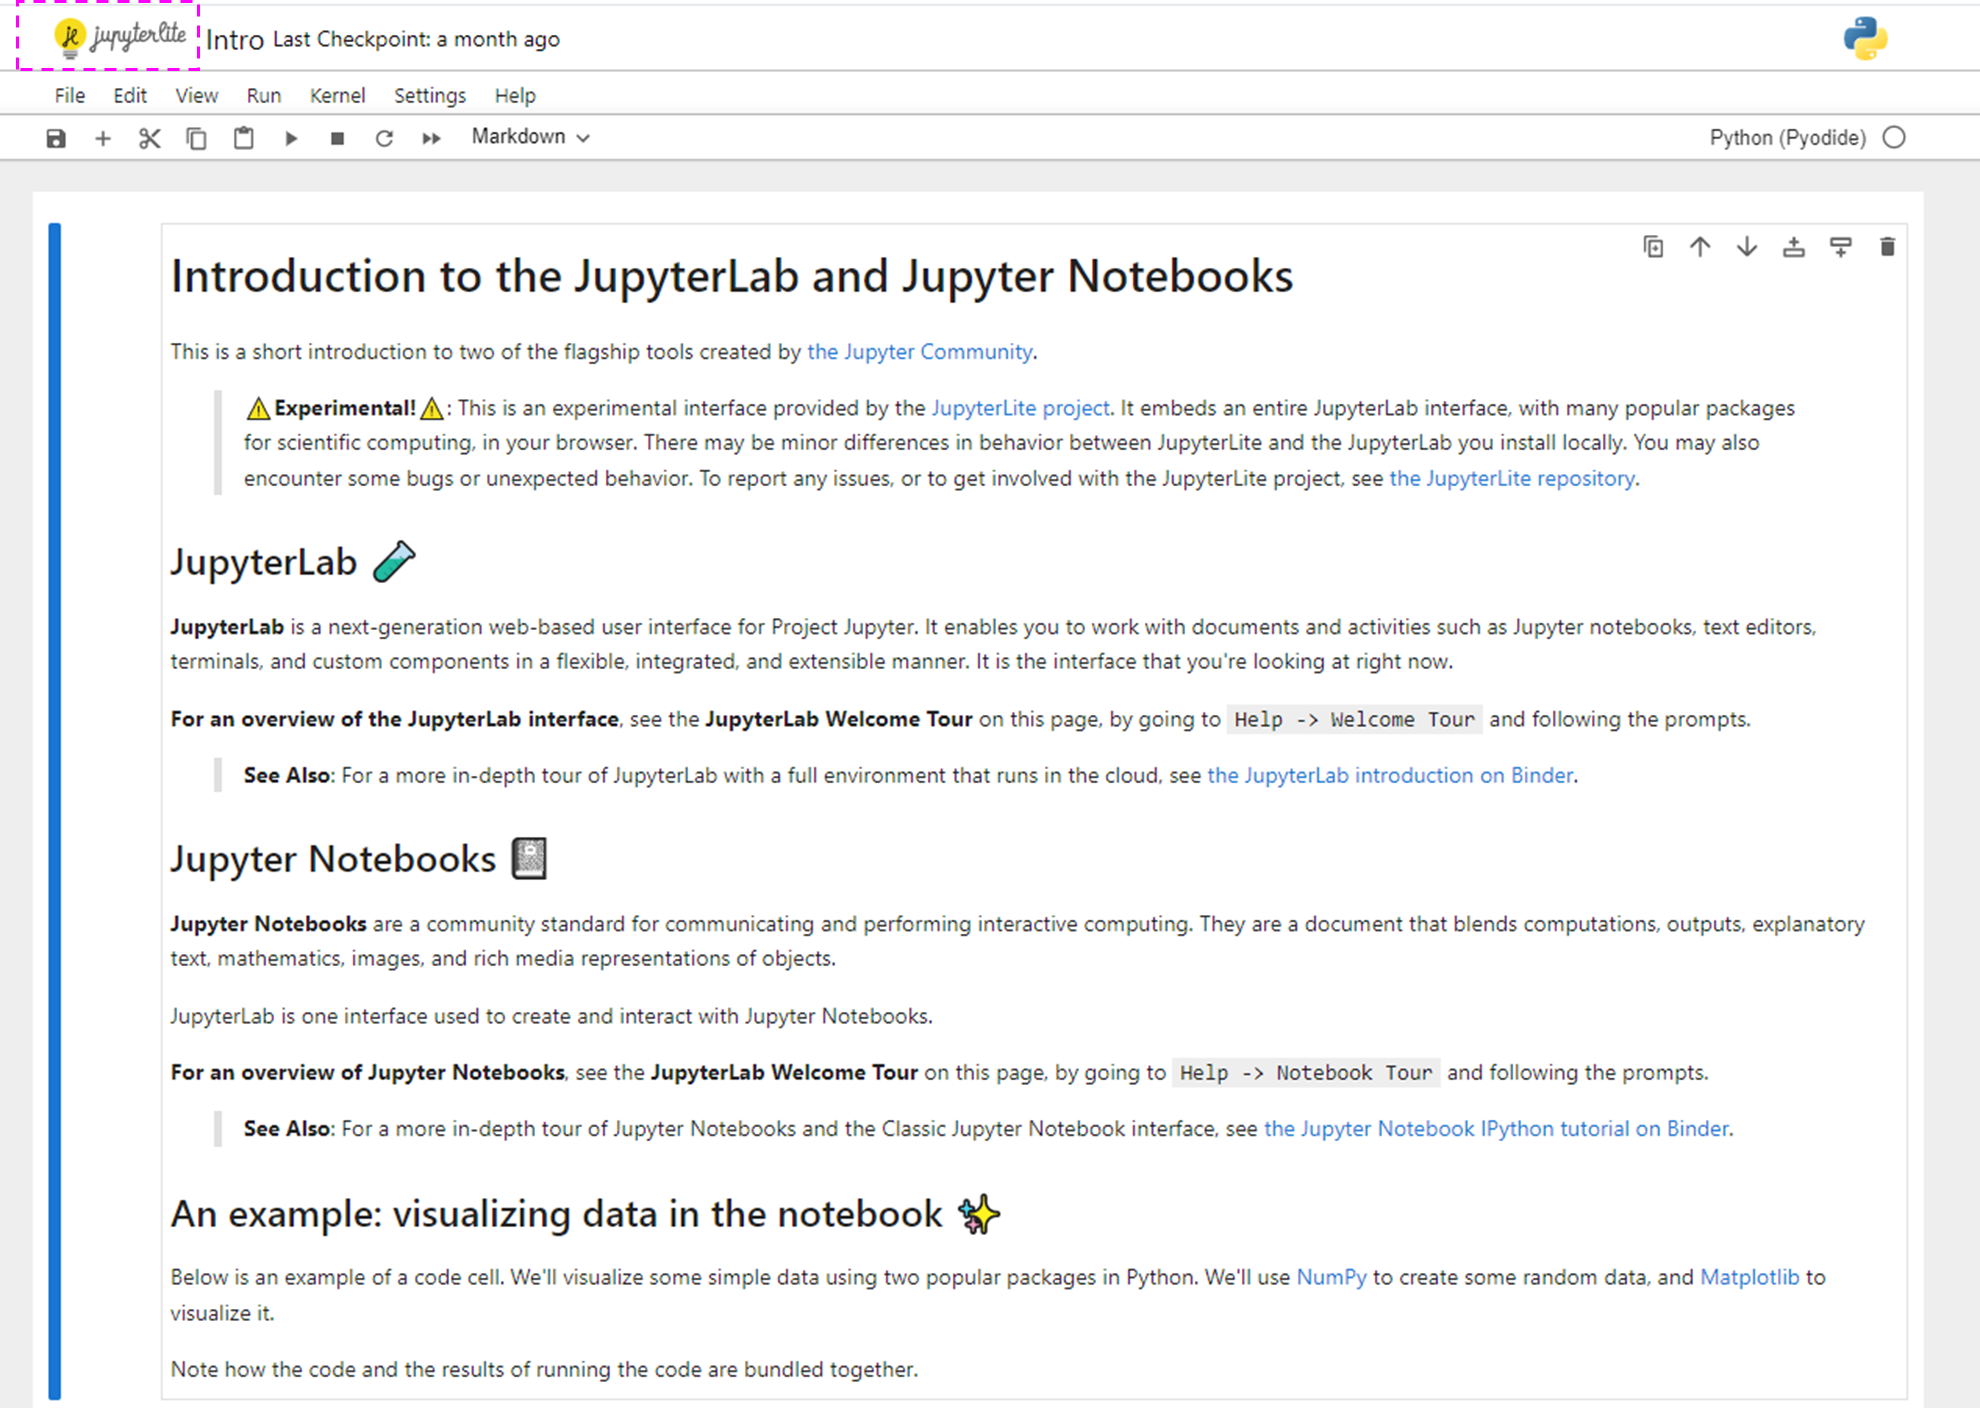Viewport: 1980px width, 1408px height.
Task: Insert a cell below with plus icon
Action: click(102, 138)
